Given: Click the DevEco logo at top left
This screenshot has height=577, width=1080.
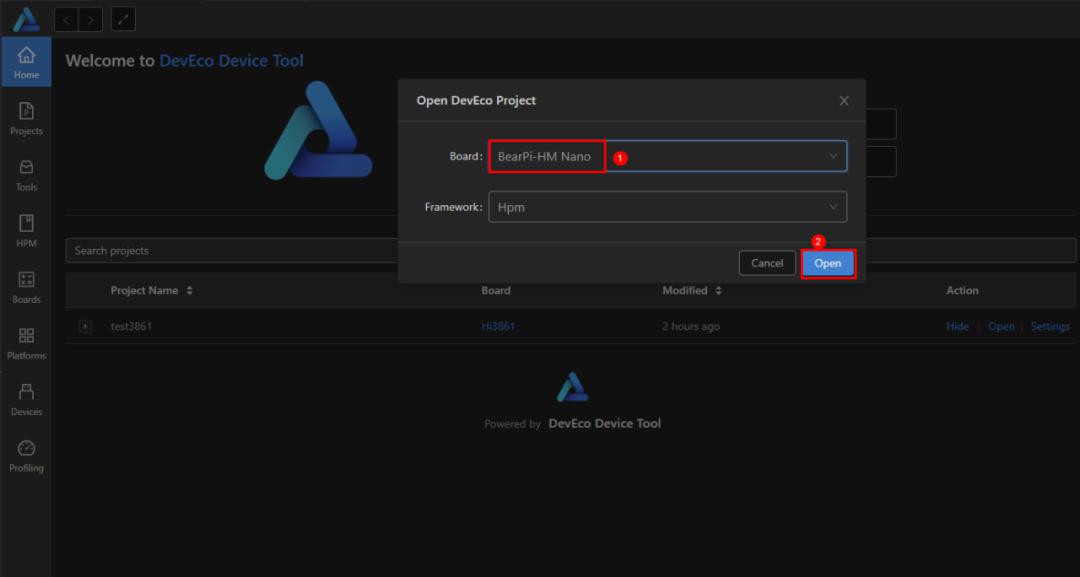Looking at the screenshot, I should (x=26, y=19).
